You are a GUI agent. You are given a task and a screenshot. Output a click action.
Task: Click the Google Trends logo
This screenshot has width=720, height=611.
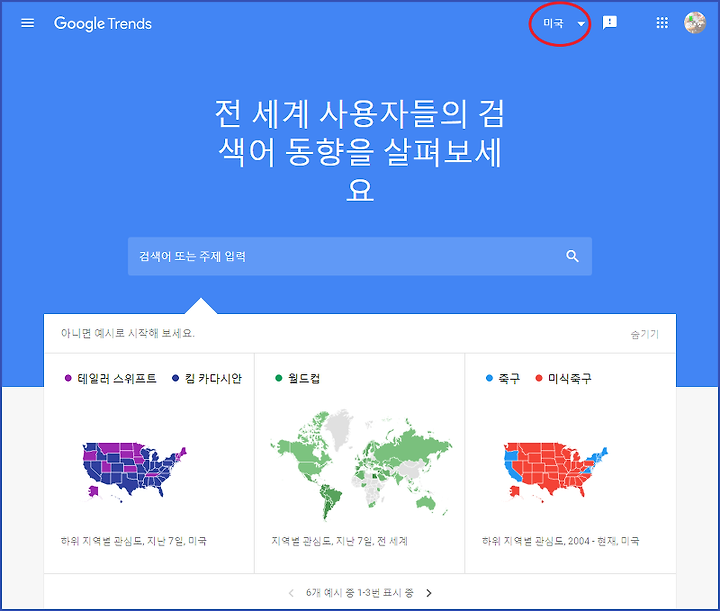pos(103,23)
